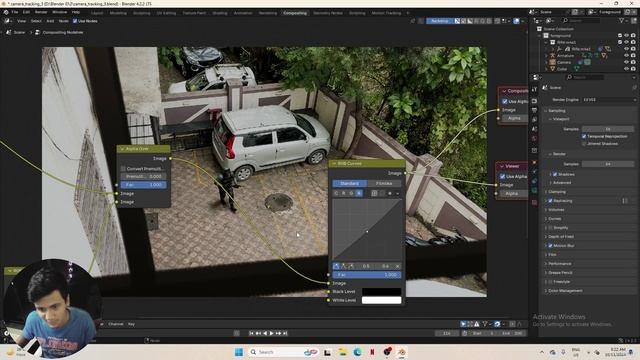Collapse the Alpha Over node
640x360 pixels.
(122, 149)
